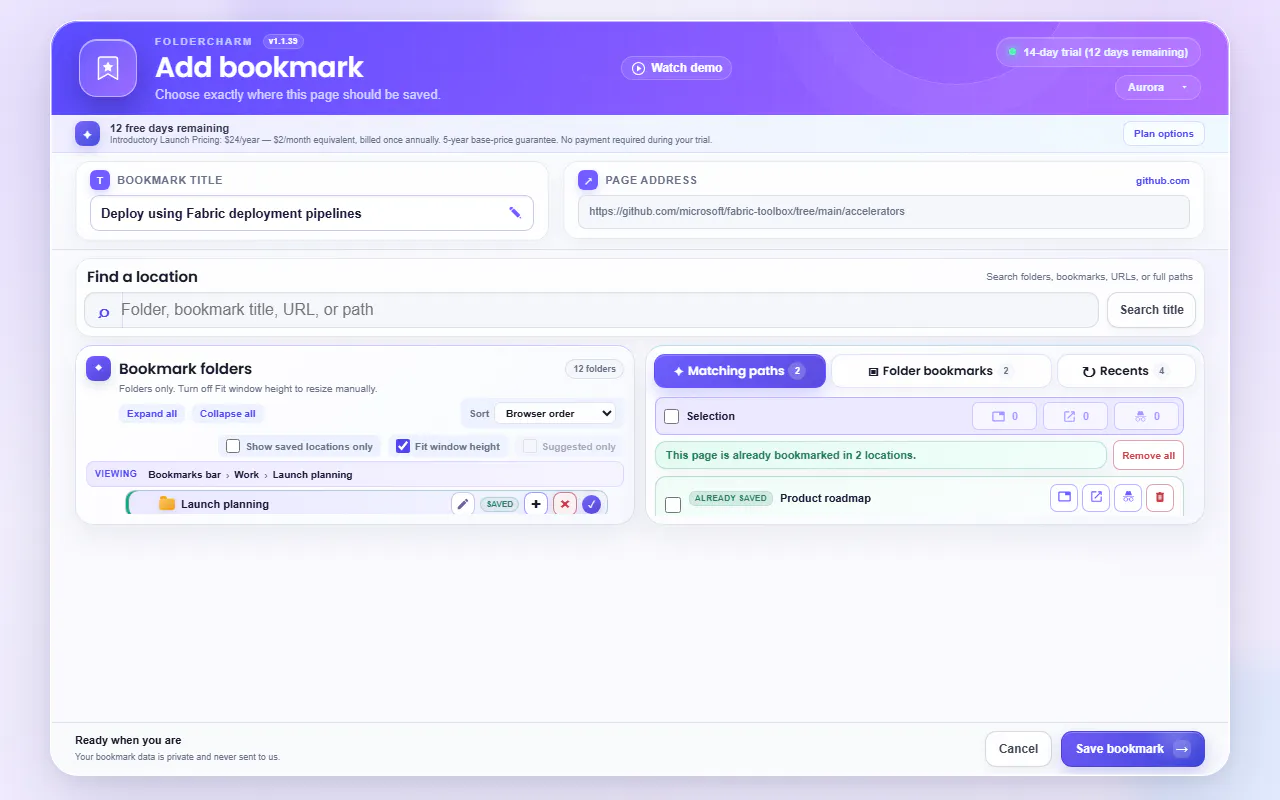
Task: Click the Bookmark title text field
Action: (312, 213)
